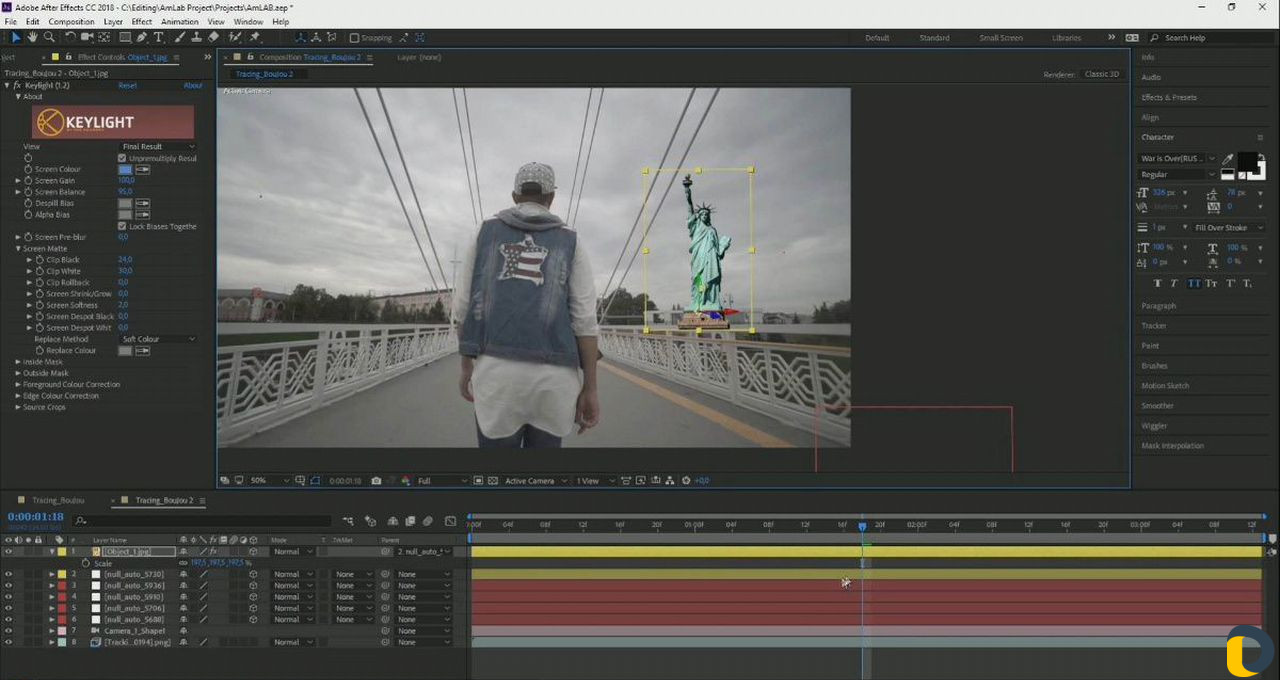Hide the Object_1.jpg layer
Screen dimensions: 1280x680
click(x=8, y=551)
